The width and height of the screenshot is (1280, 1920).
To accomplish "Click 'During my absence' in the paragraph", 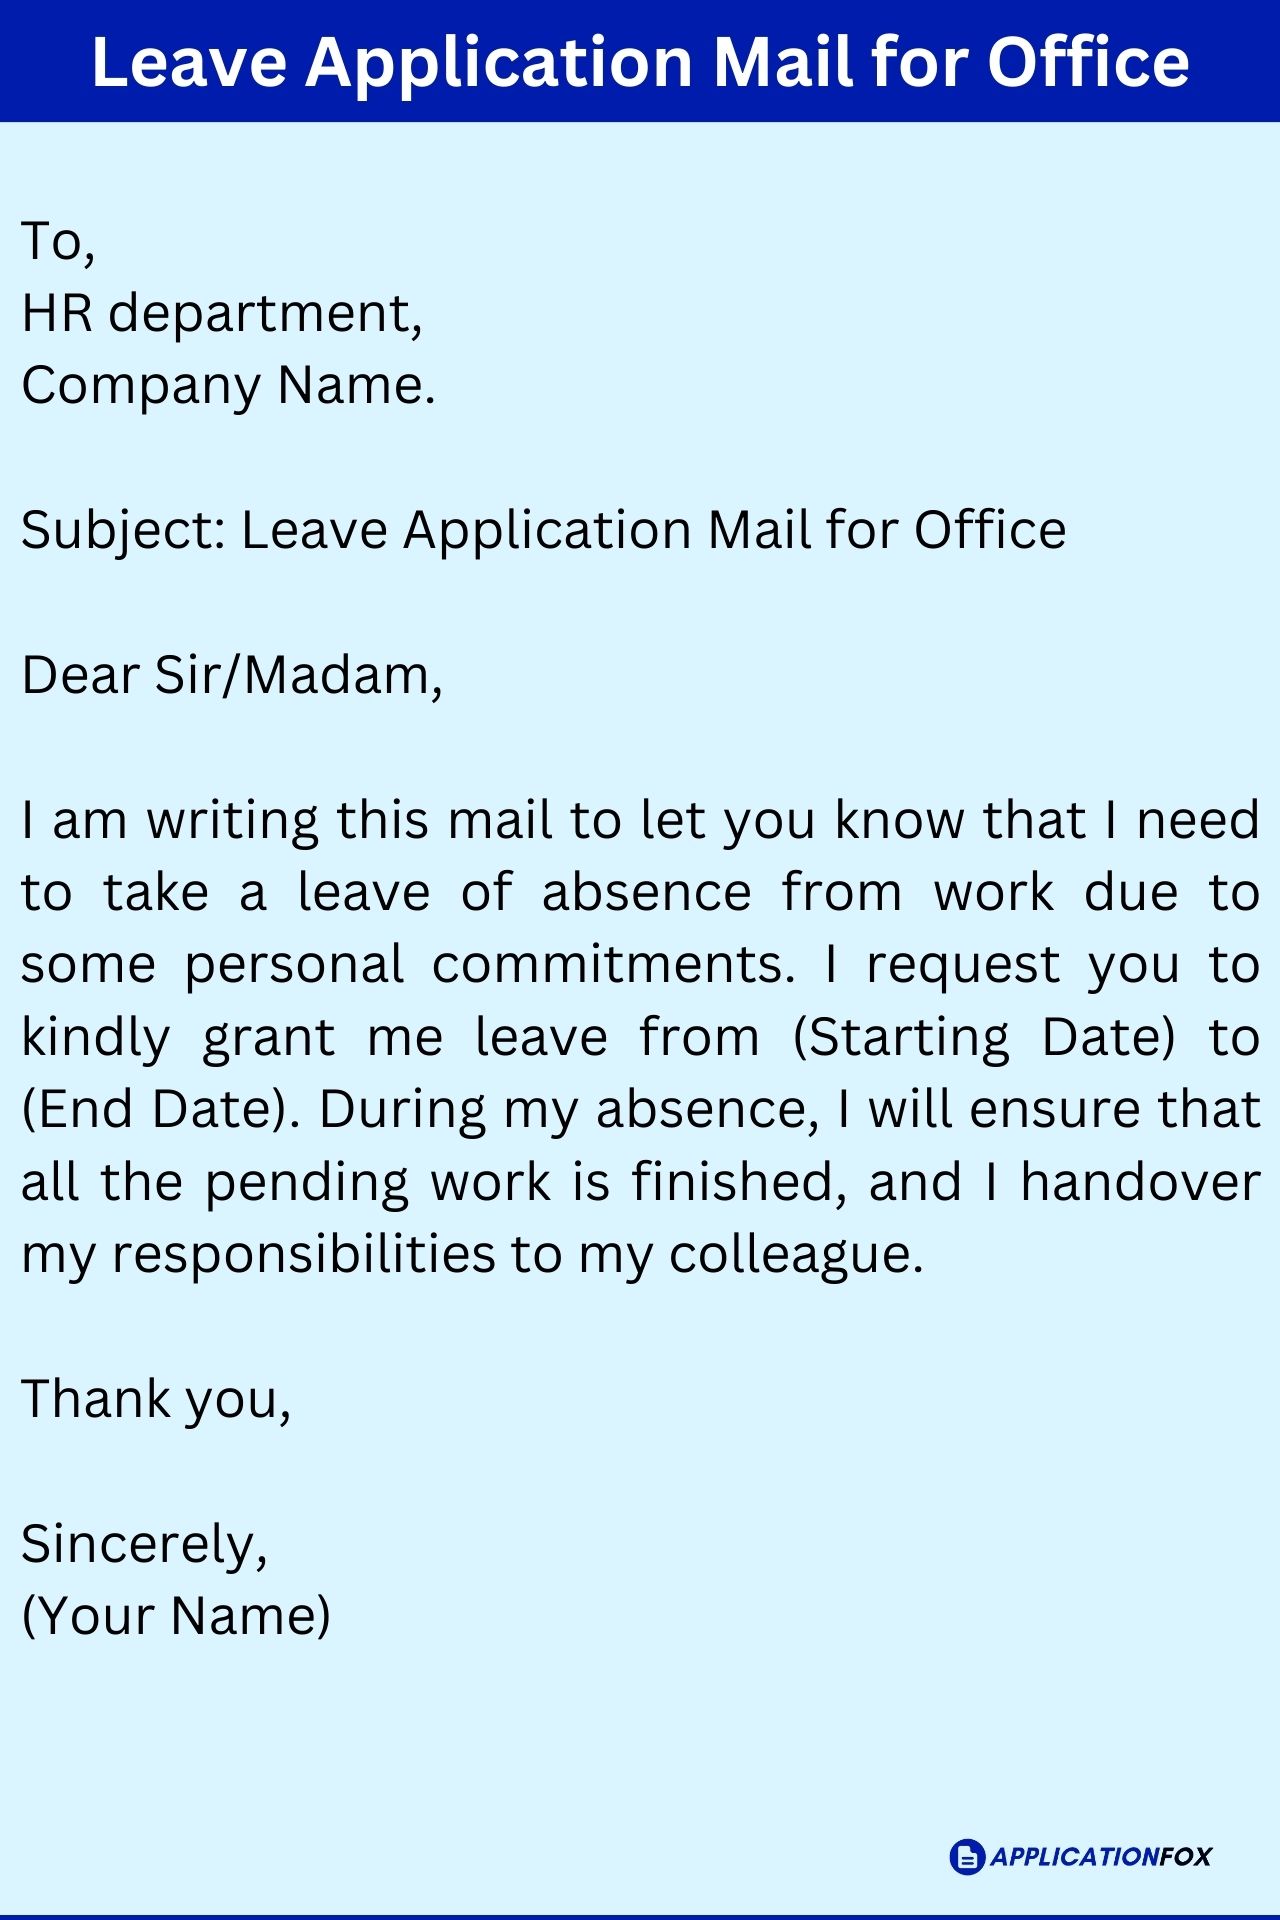I will (568, 1110).
